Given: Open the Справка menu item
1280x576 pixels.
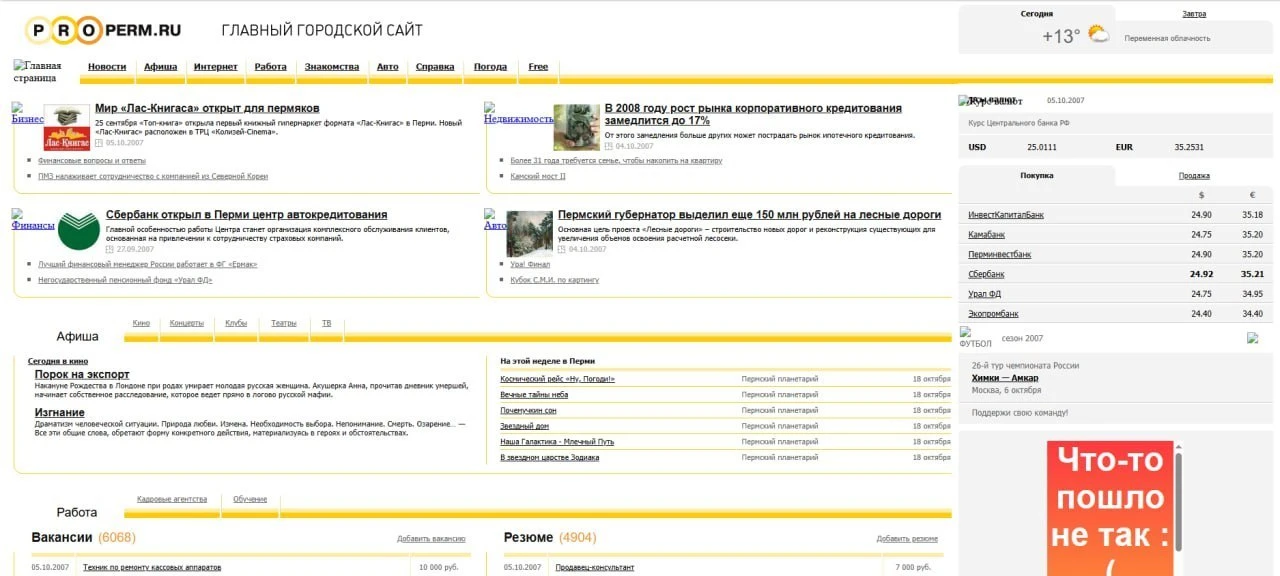Looking at the screenshot, I should pos(435,67).
